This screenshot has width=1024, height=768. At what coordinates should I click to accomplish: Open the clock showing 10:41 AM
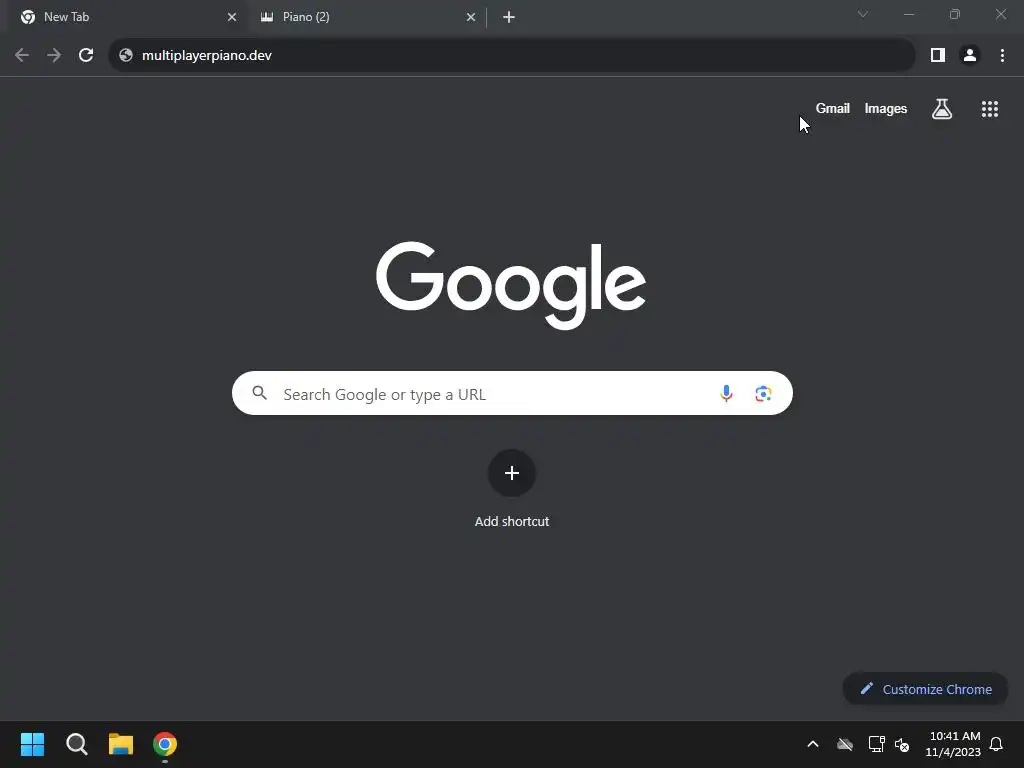click(953, 744)
